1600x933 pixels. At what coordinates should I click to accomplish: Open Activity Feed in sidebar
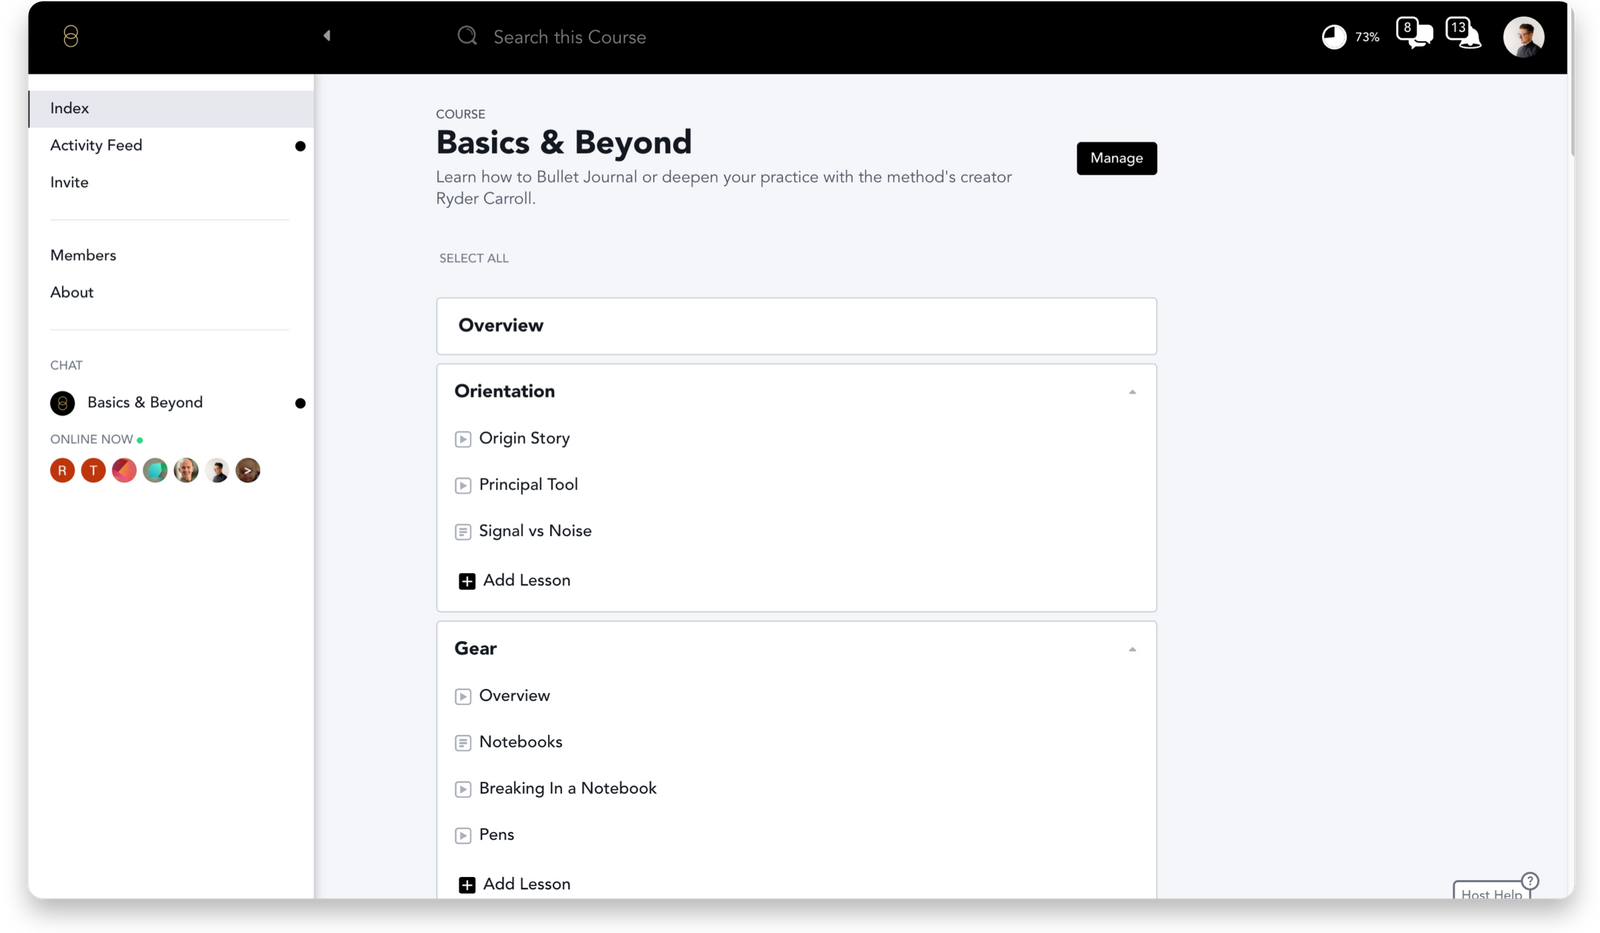96,145
